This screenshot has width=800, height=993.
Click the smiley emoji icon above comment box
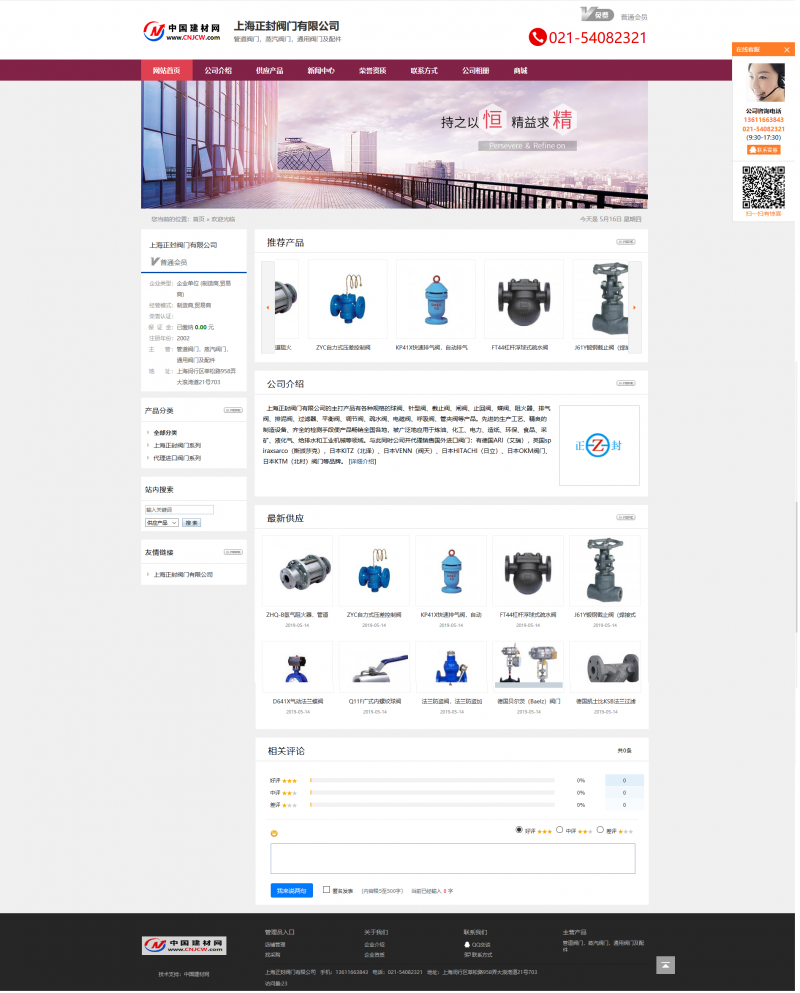click(274, 833)
